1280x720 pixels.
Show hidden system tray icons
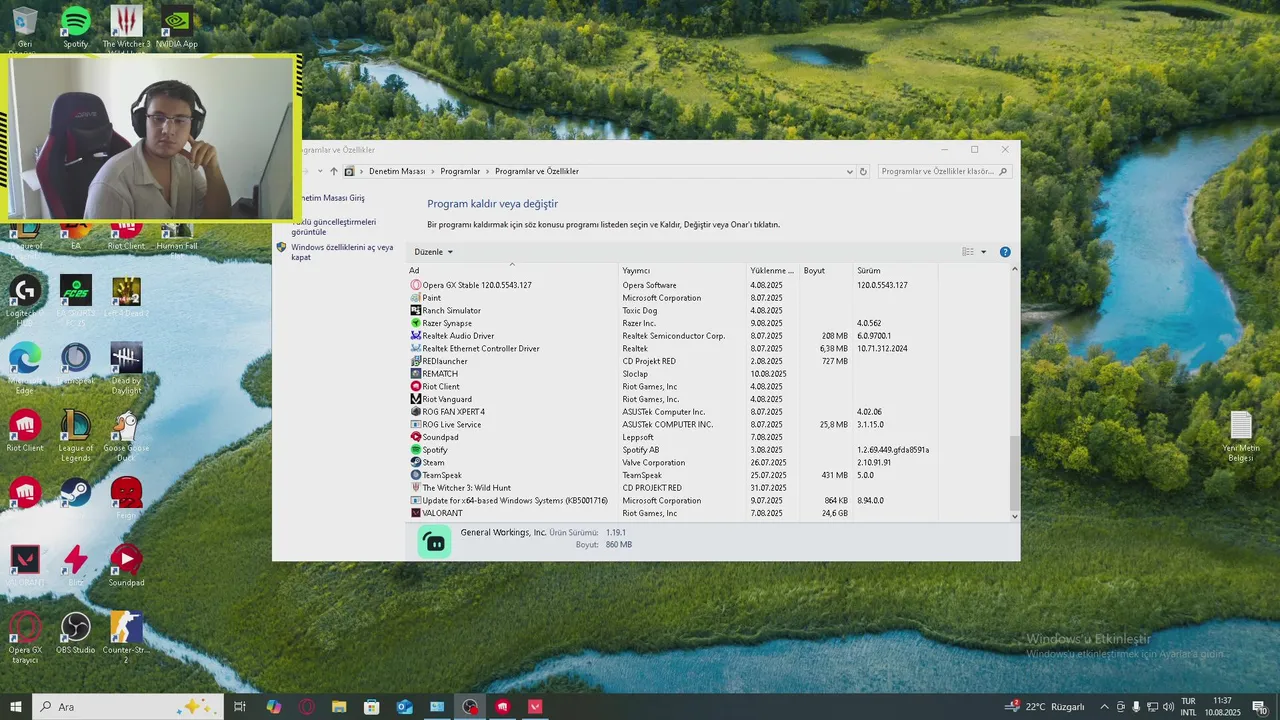(x=1104, y=707)
